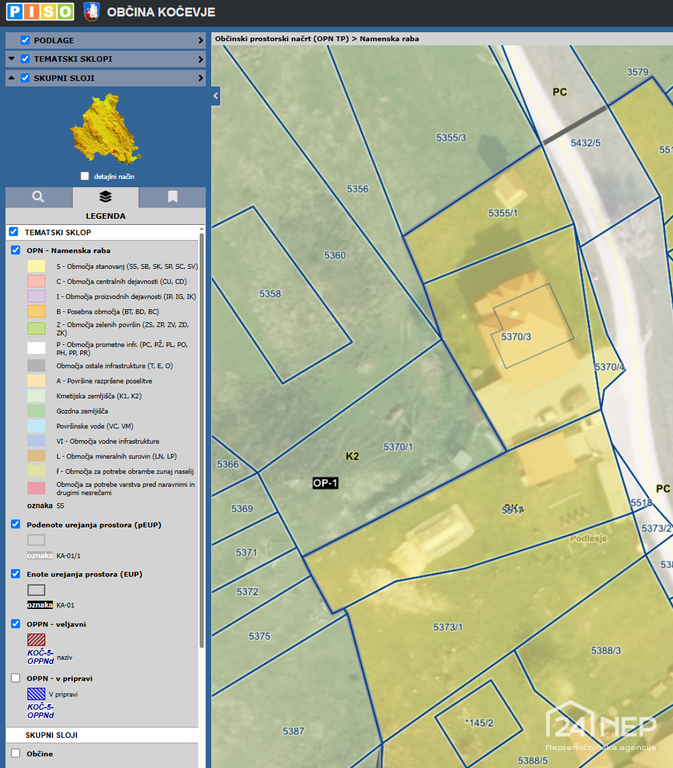Viewport: 673px width, 768px height.
Task: Expand TEMATSKI SKLOPI with the down triangle
Action: pos(12,59)
